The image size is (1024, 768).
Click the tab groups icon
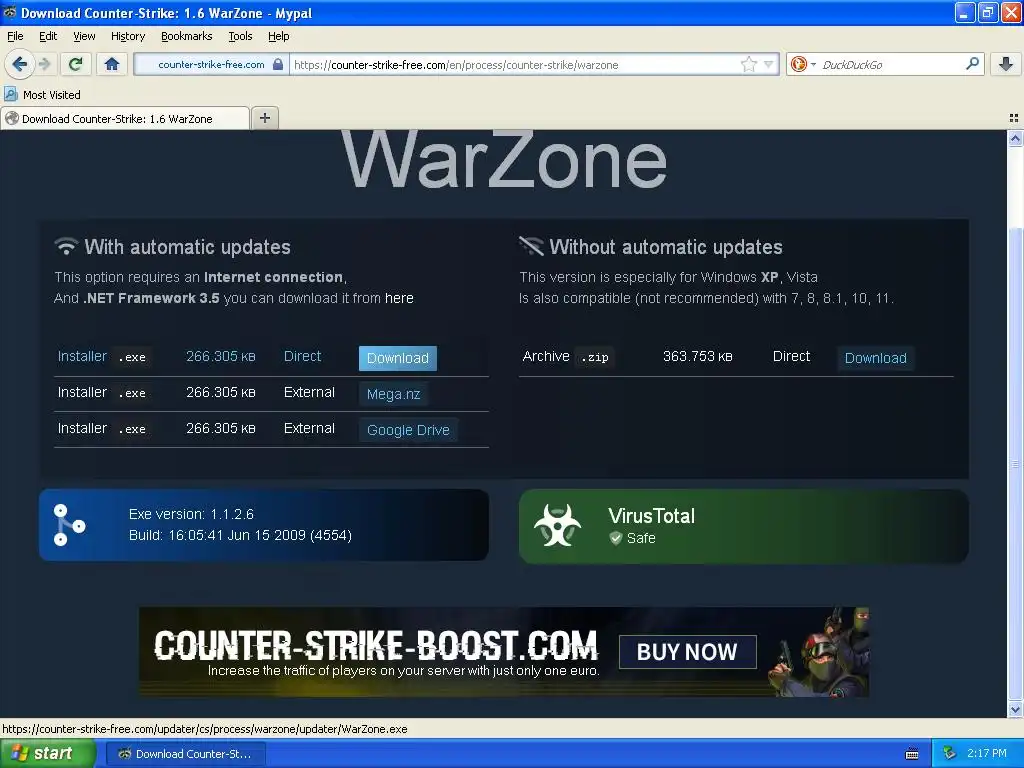pyautogui.click(x=1014, y=118)
